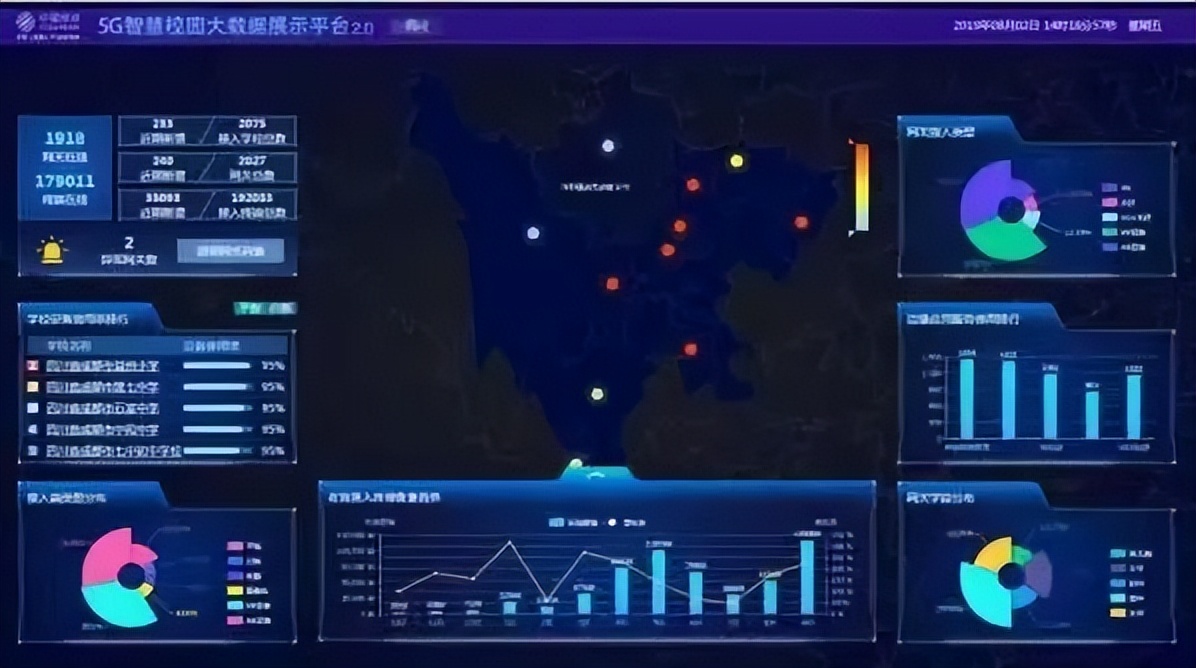Select the first-ranked school row with red badge
Screen dimensions: 1196x668
tap(156, 366)
